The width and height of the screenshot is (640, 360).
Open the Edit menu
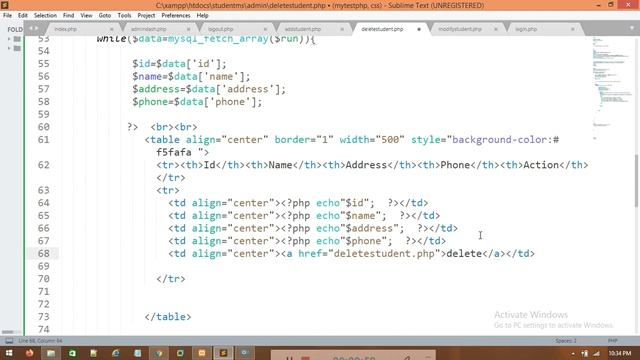tap(22, 16)
